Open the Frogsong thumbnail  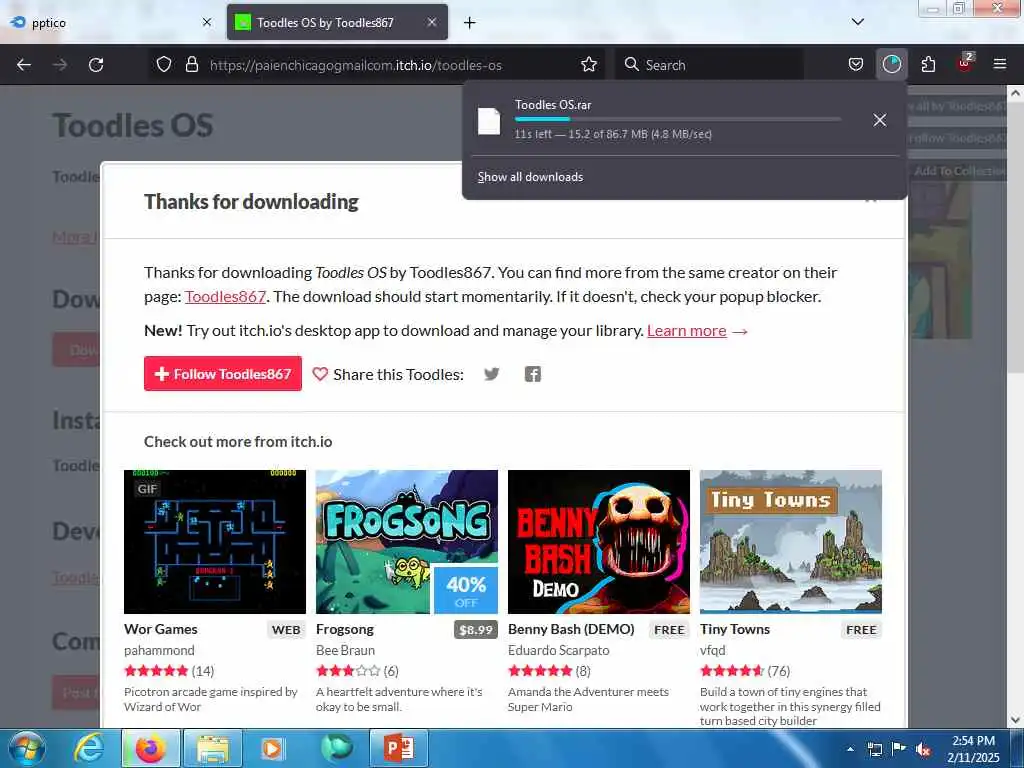(407, 541)
